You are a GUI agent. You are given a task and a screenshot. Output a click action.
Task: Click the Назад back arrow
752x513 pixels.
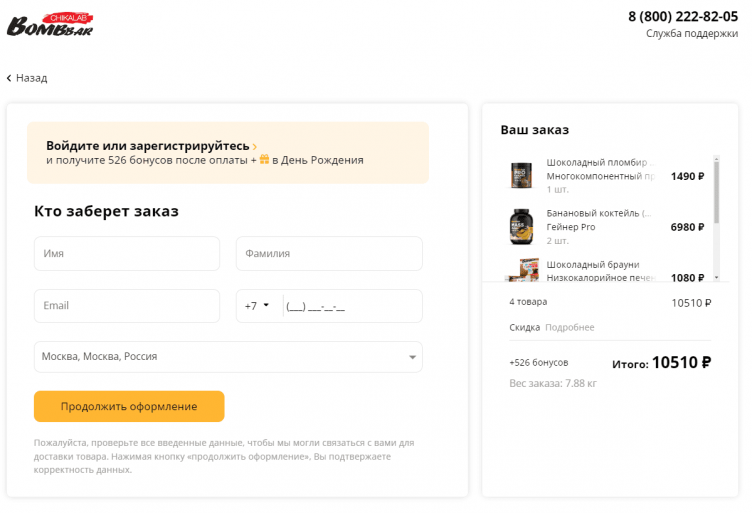tap(10, 78)
